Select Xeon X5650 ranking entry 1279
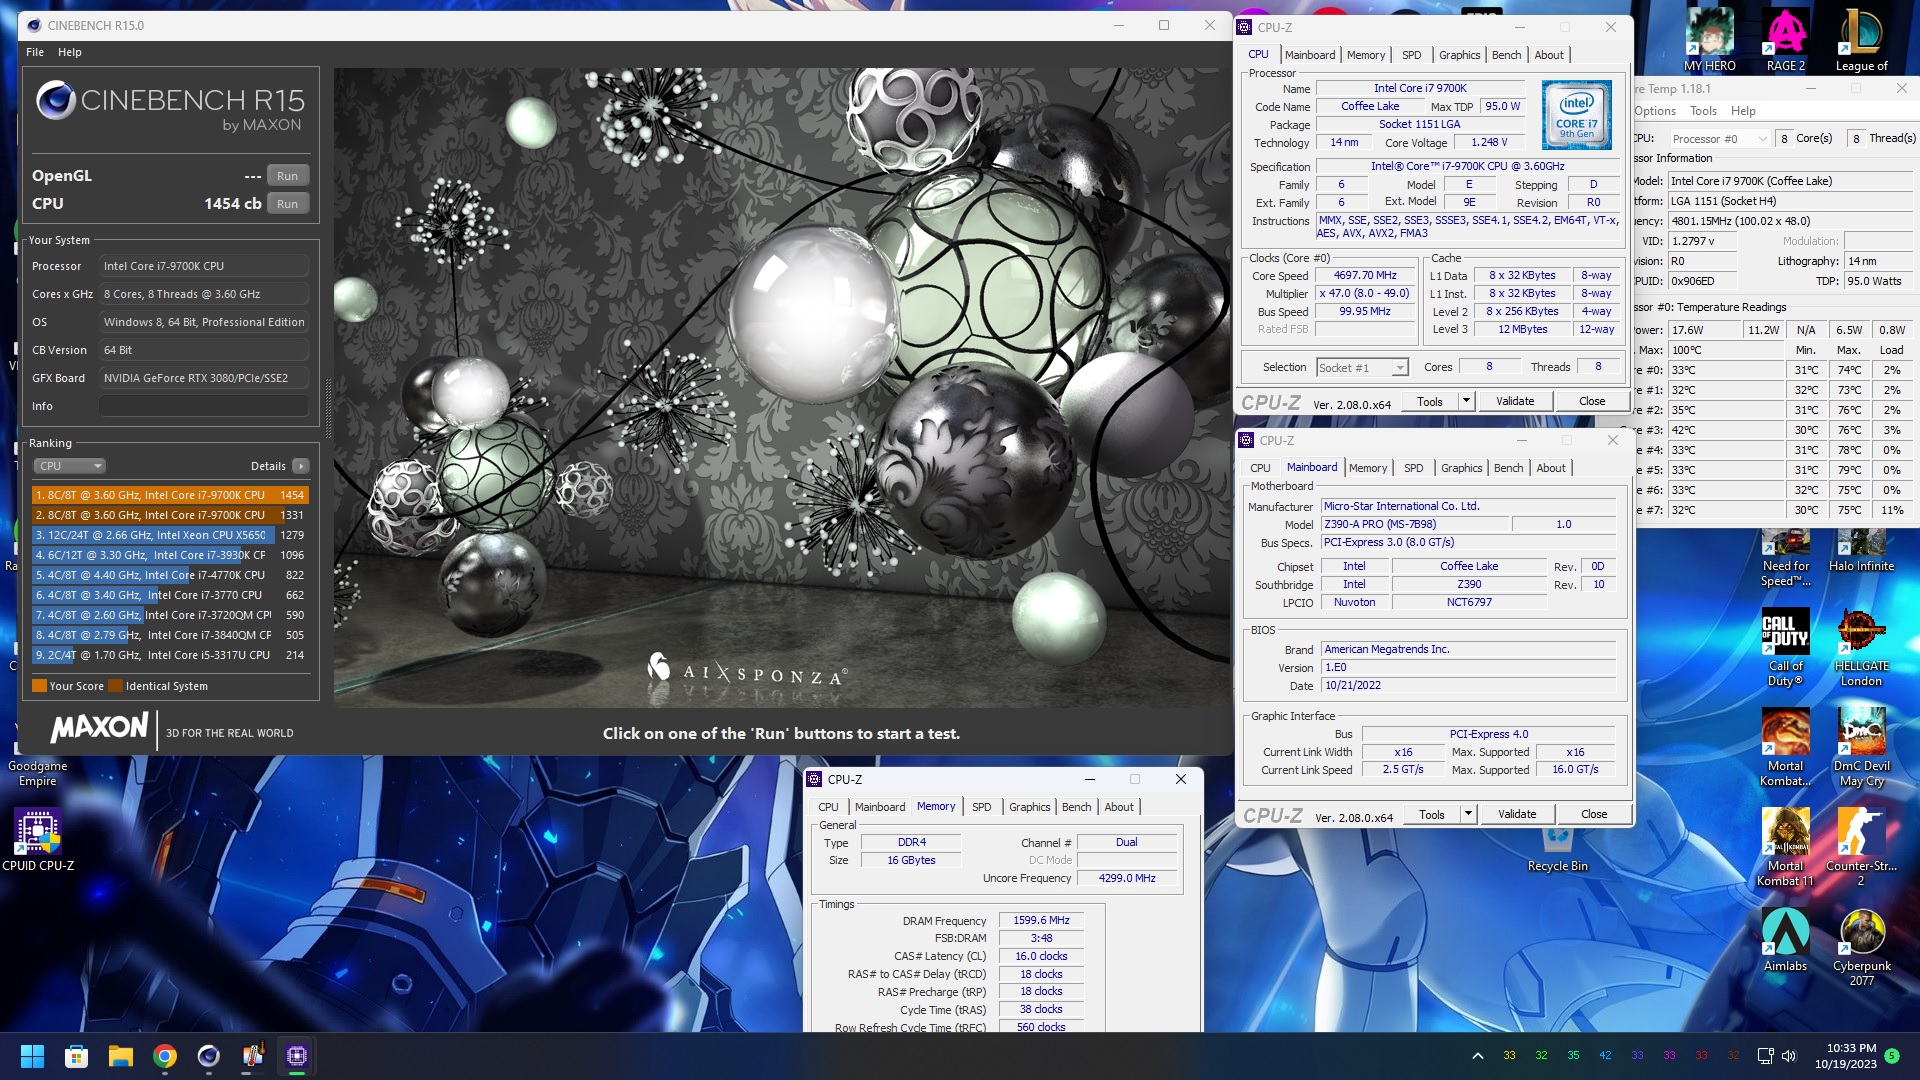The width and height of the screenshot is (1920, 1080). [x=170, y=535]
